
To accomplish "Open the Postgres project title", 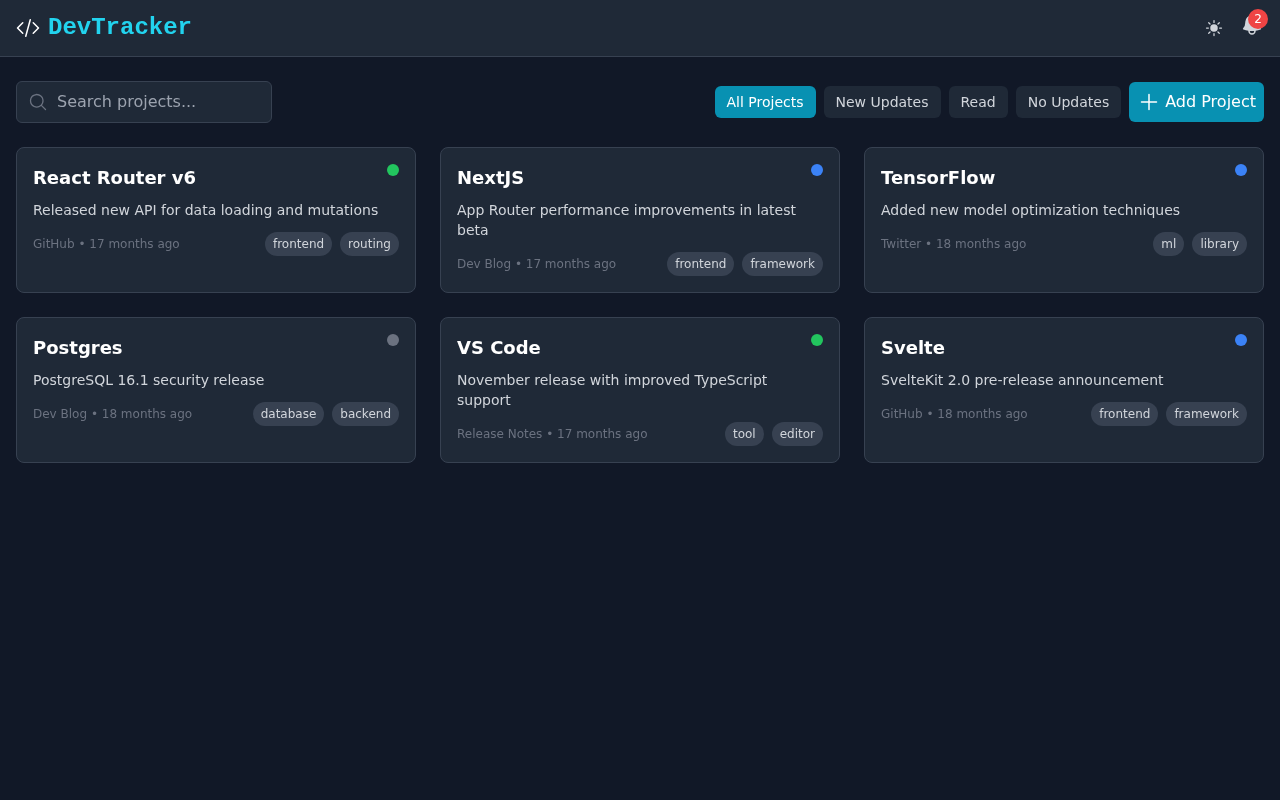I will pos(78,348).
